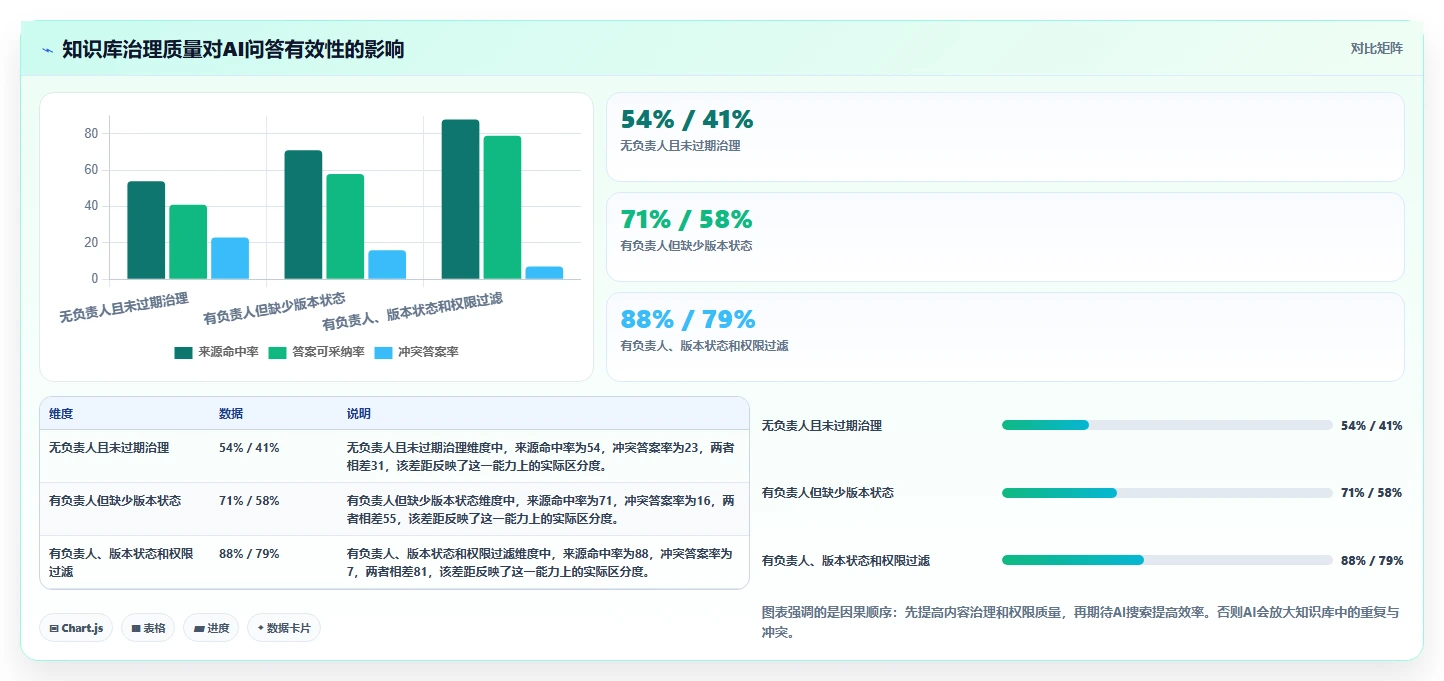Click the page title 知识库治理质量对AI问答有效性的影响
This screenshot has width=1444, height=681.
tap(233, 49)
